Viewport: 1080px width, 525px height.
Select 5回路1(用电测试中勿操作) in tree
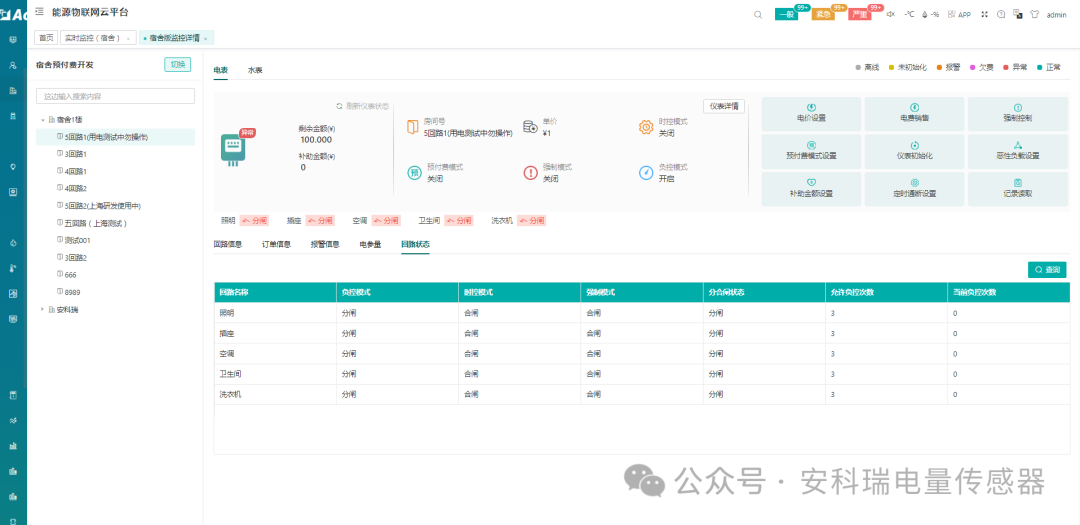pos(115,137)
